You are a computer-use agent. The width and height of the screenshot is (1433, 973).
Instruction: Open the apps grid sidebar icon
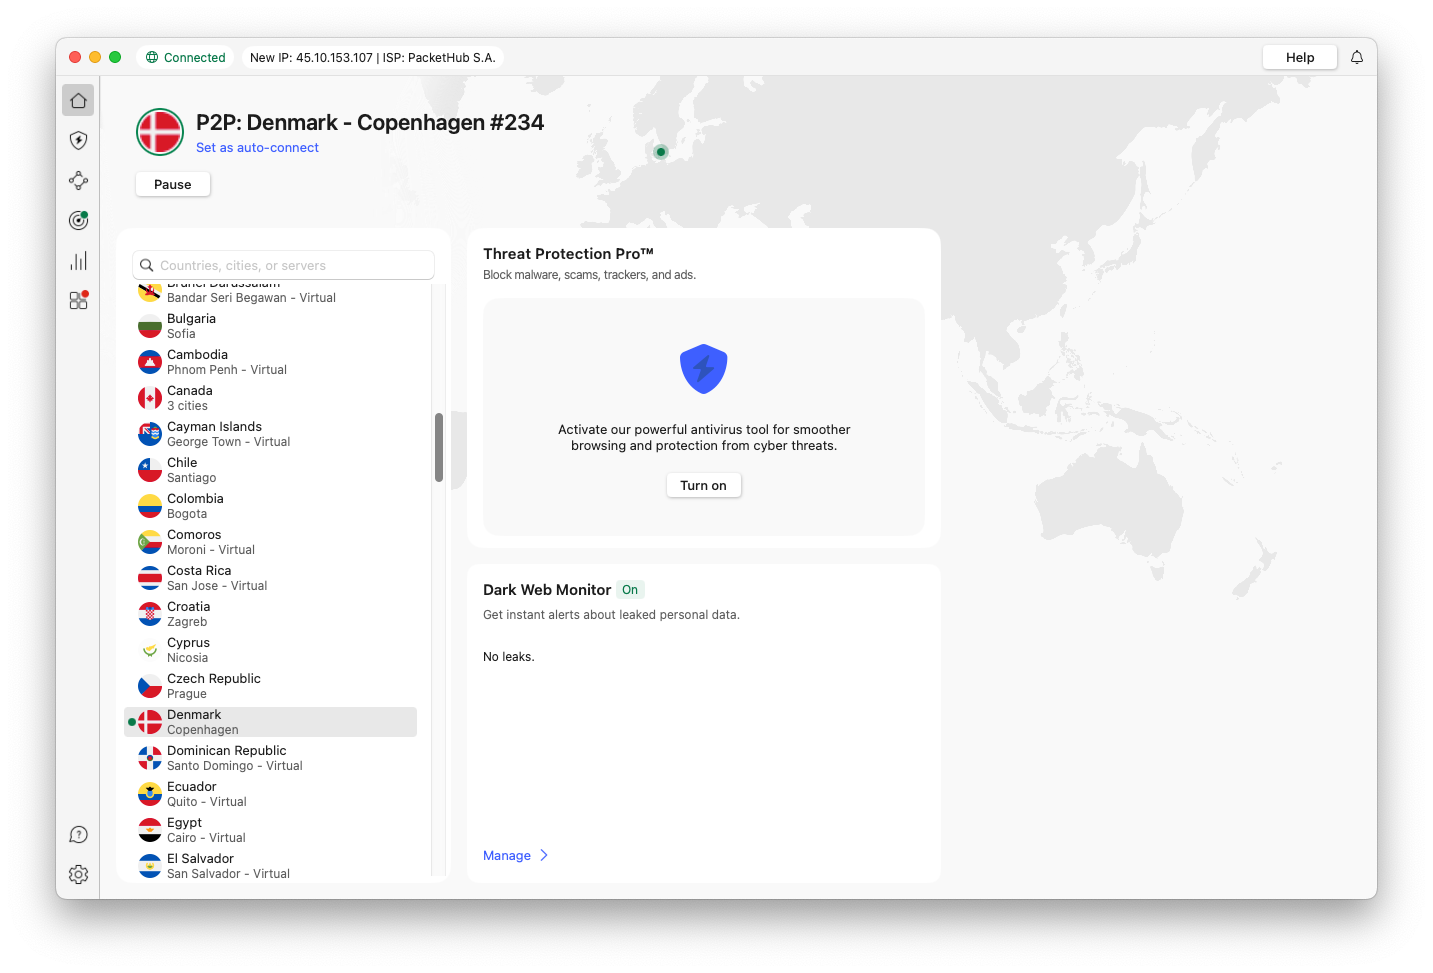click(78, 300)
